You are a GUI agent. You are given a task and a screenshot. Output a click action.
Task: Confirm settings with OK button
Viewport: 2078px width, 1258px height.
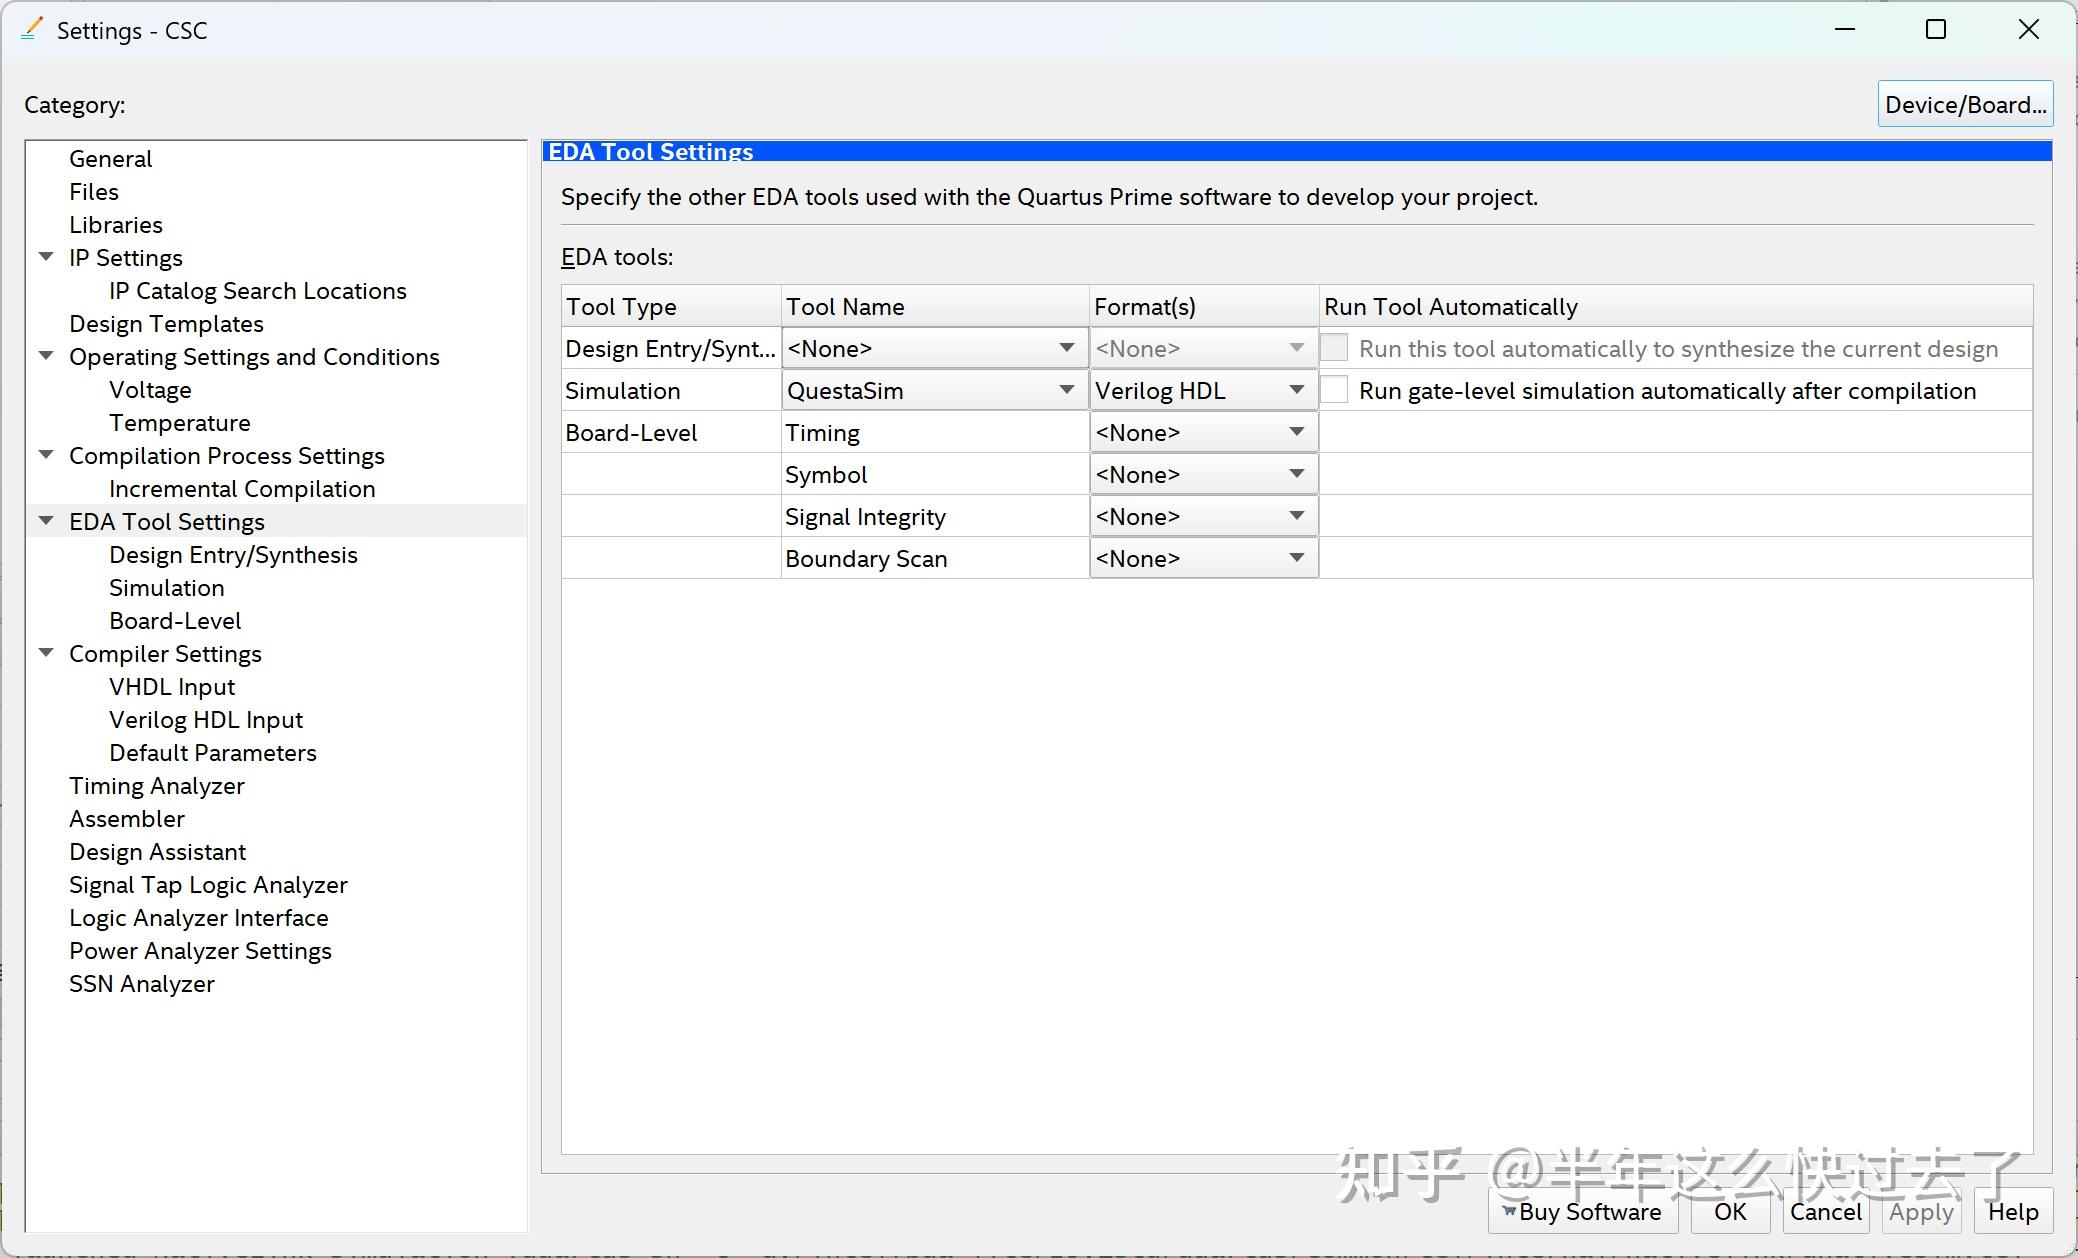pos(1730,1211)
